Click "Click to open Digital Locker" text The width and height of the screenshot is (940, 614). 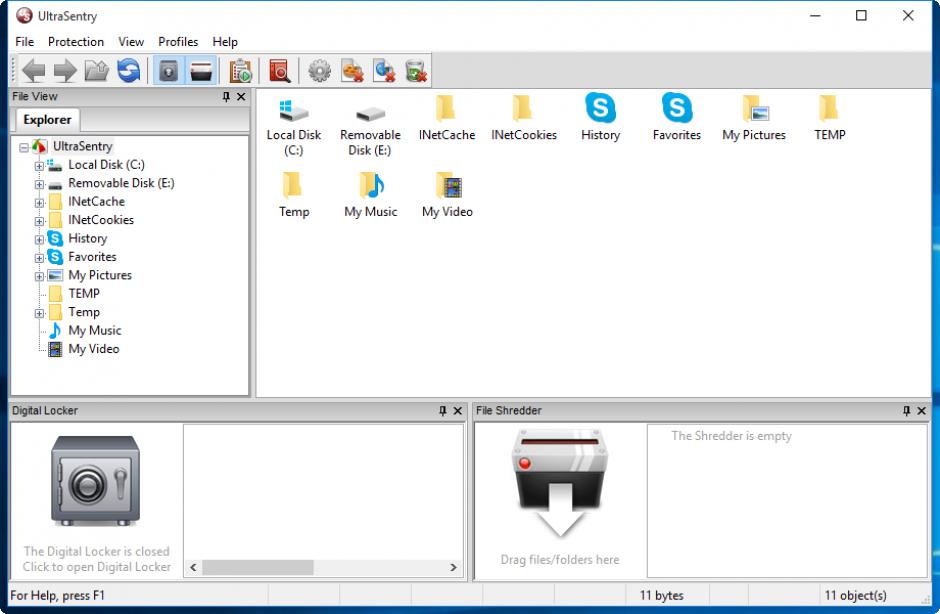(97, 567)
